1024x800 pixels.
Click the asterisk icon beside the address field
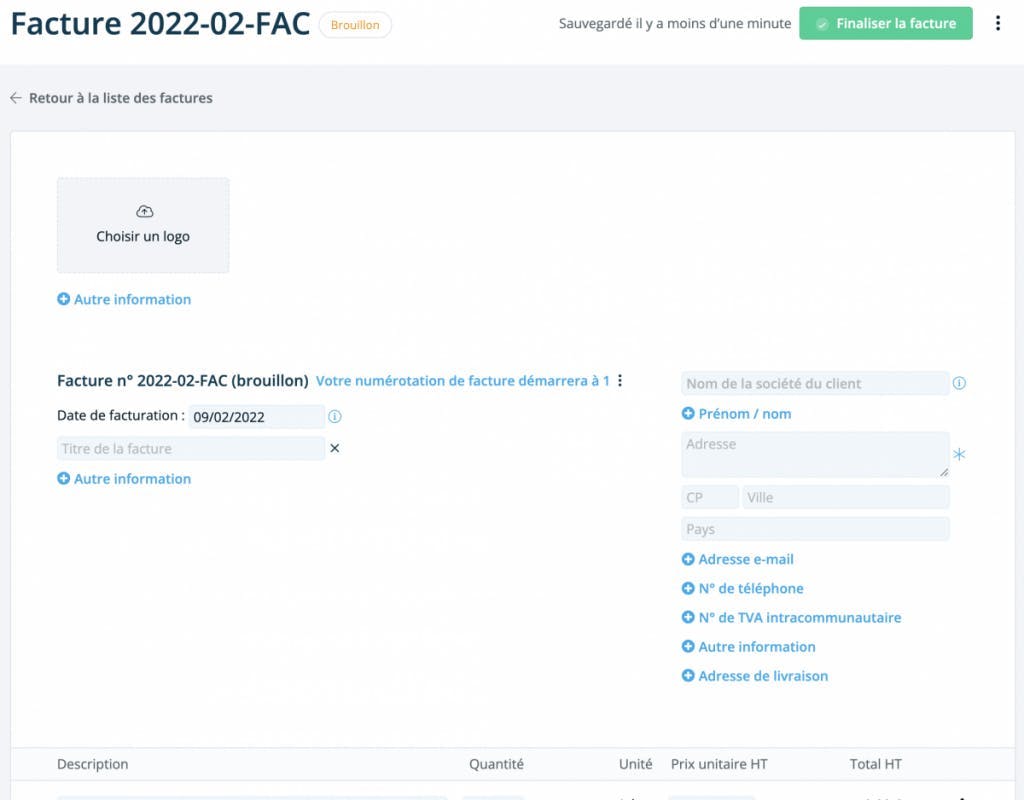tap(959, 454)
